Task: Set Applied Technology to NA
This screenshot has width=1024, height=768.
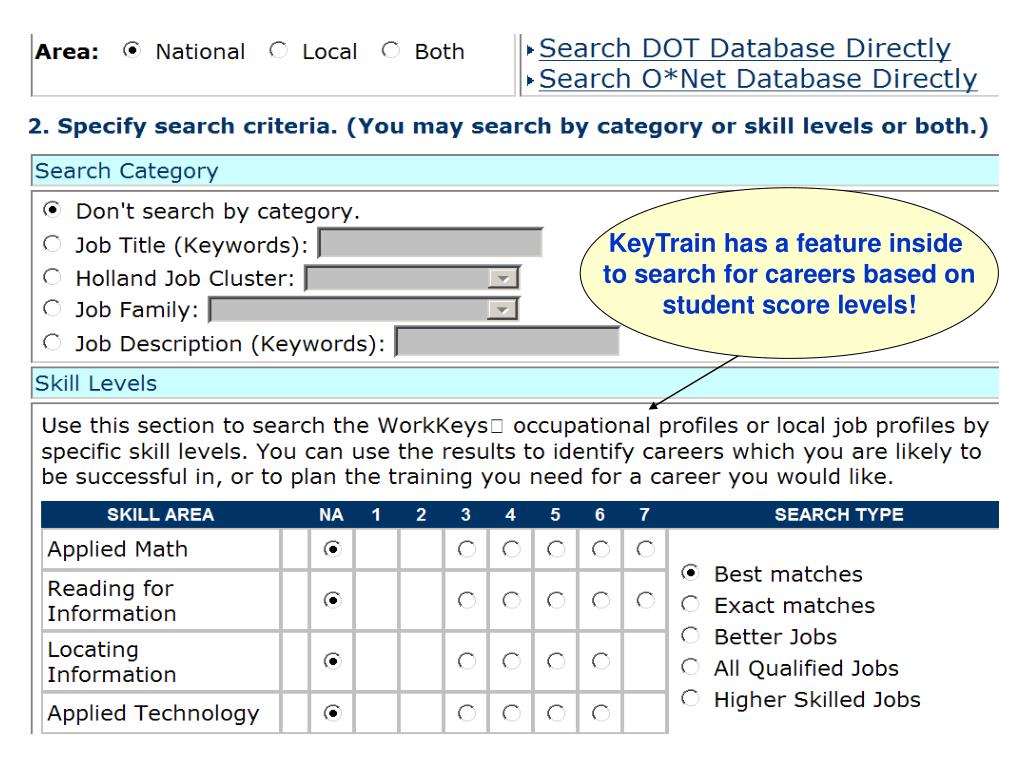Action: (332, 712)
